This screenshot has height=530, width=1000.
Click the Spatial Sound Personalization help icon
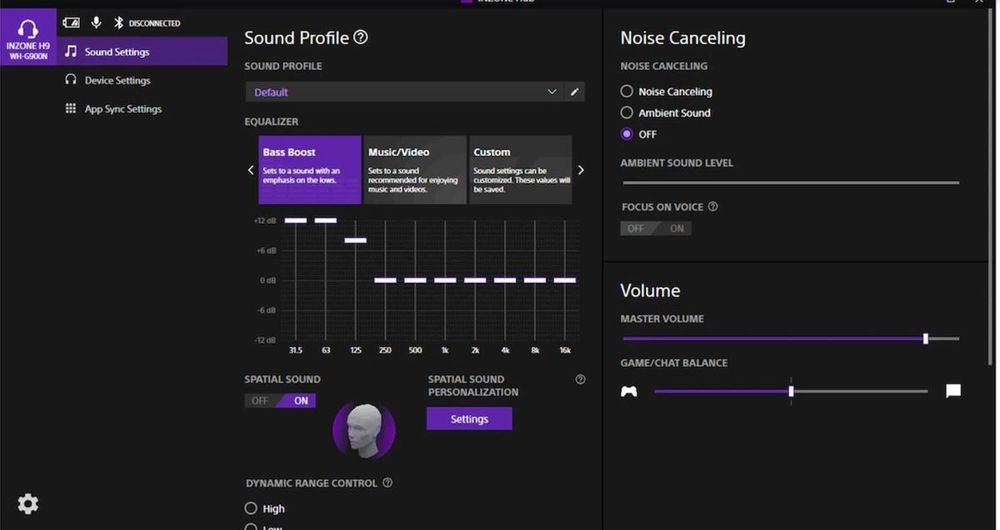coord(580,380)
